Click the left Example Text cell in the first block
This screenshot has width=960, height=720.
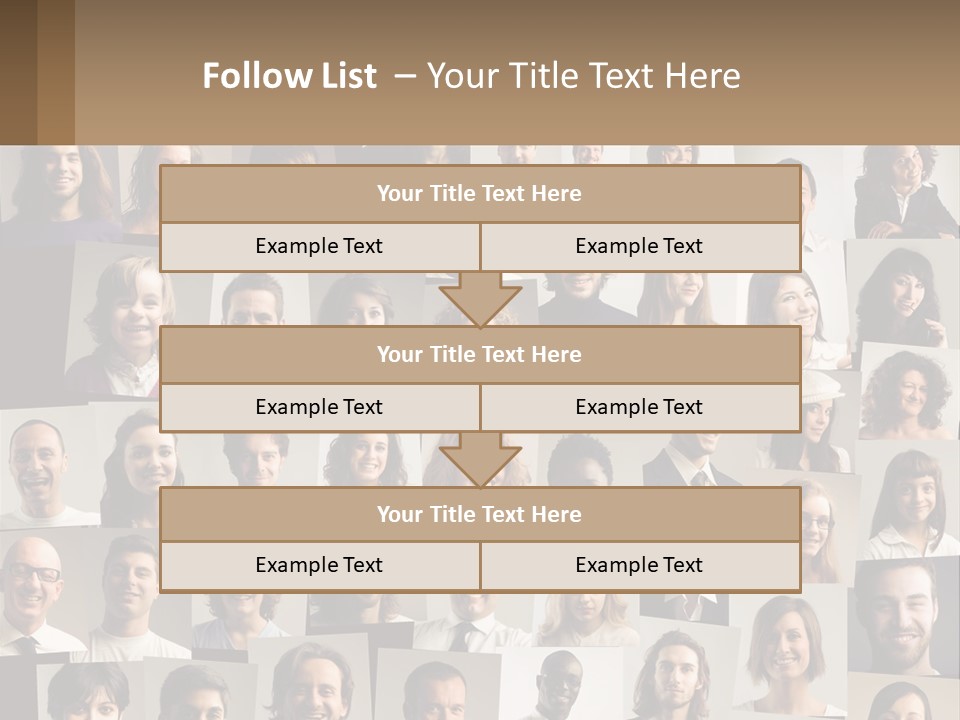319,247
